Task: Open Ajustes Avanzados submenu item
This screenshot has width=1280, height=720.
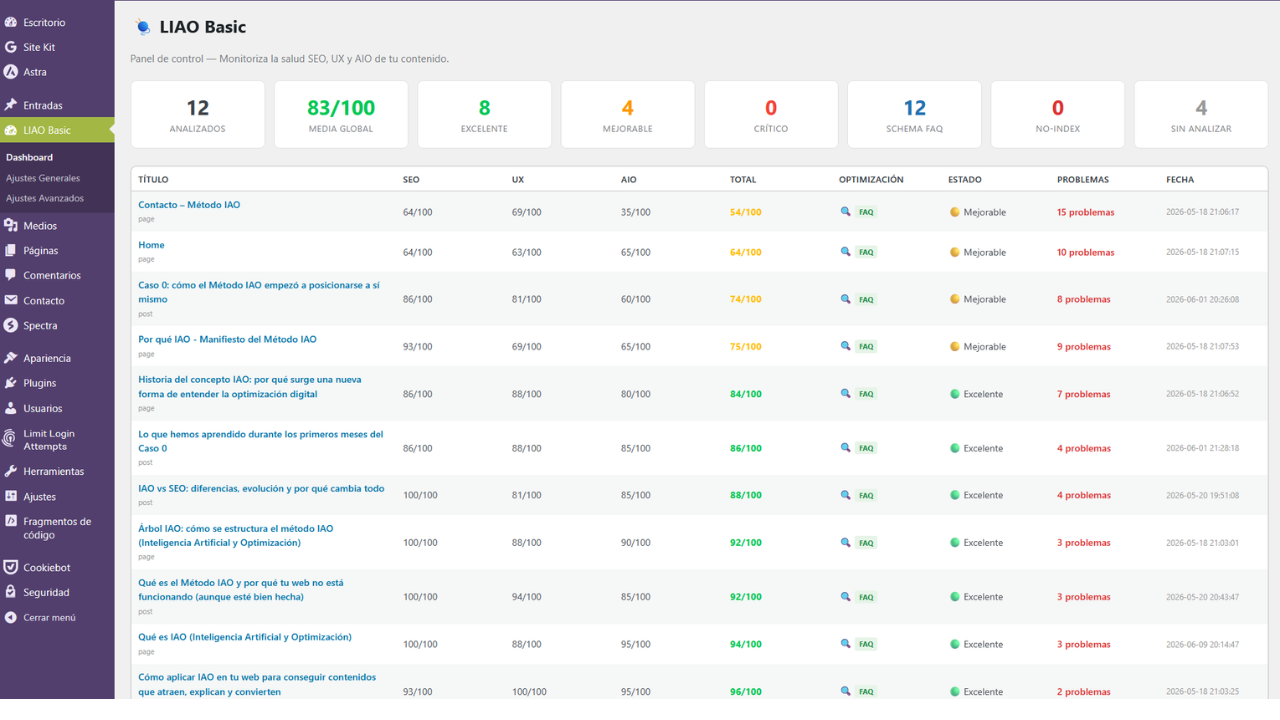Action: 45,198
